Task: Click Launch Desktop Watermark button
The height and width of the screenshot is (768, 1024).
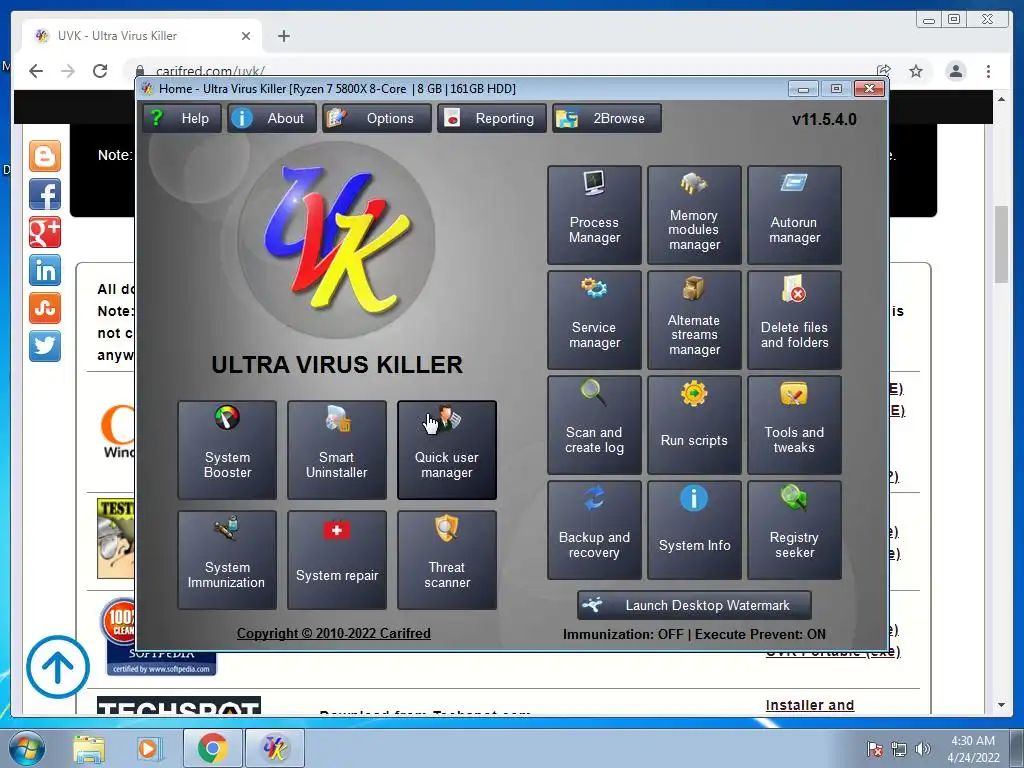Action: click(x=694, y=605)
